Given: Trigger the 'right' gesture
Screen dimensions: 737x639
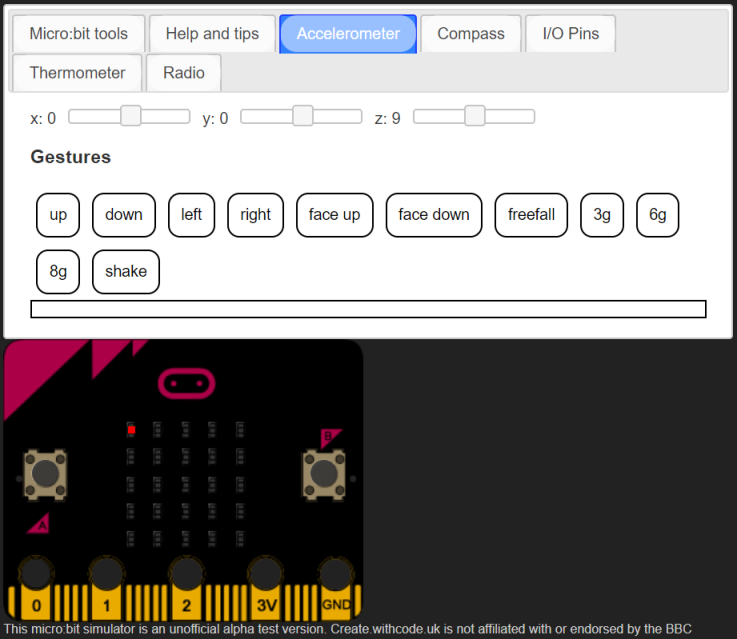Looking at the screenshot, I should click(x=255, y=215).
